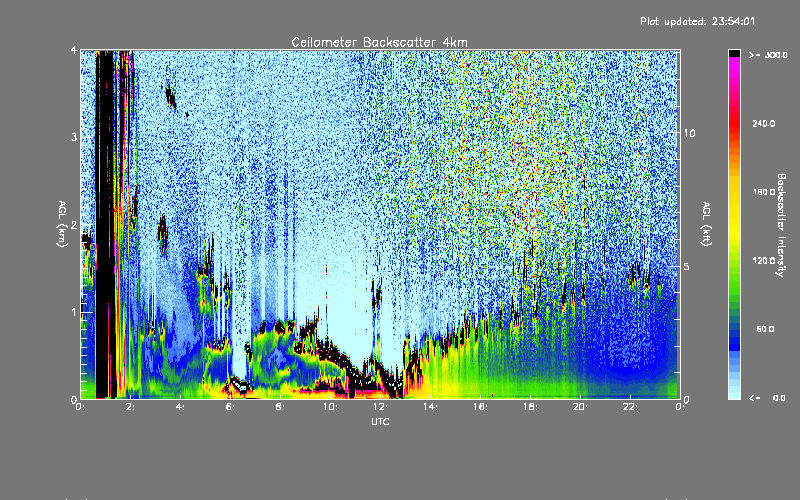
Task: Click the '2:' tick on the UTC axis
Action: [x=130, y=407]
